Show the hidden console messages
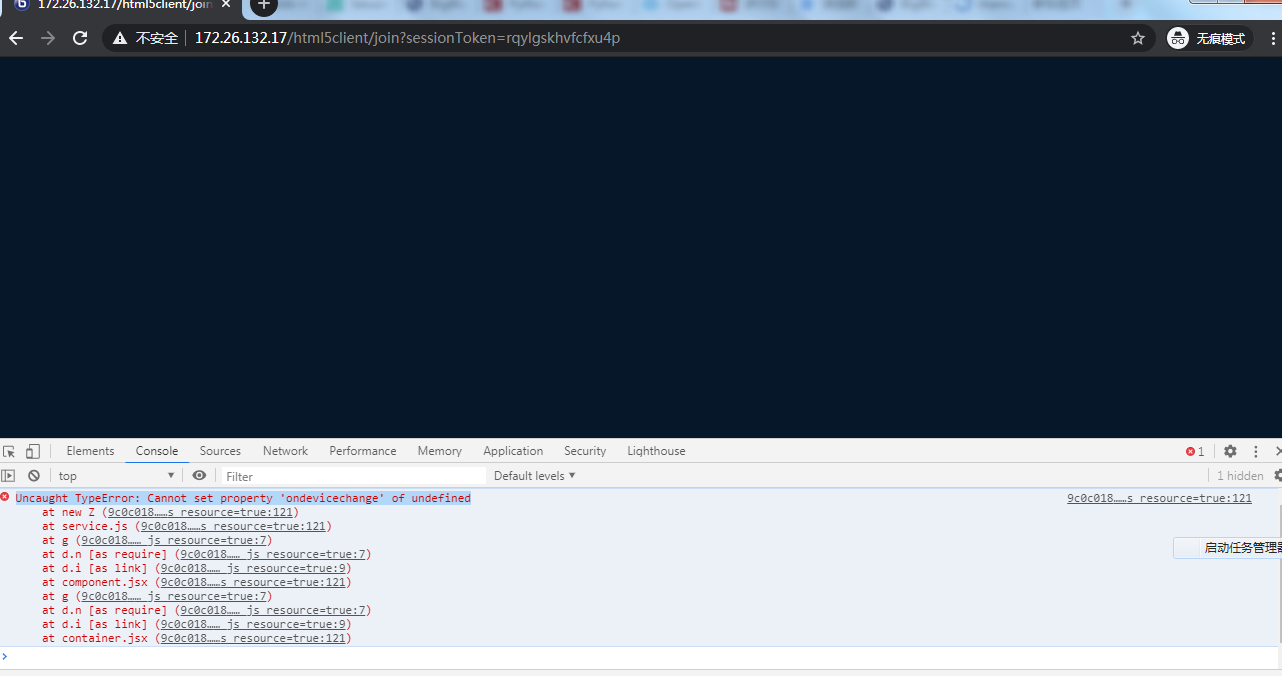The width and height of the screenshot is (1282, 676). [x=1240, y=475]
